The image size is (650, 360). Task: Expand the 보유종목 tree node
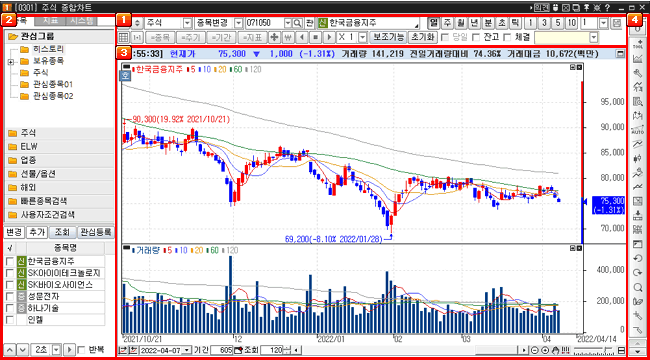[x=10, y=62]
